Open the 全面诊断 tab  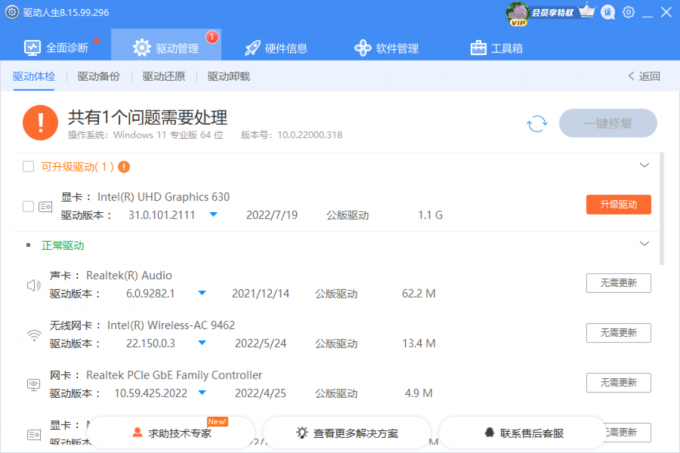click(x=56, y=48)
